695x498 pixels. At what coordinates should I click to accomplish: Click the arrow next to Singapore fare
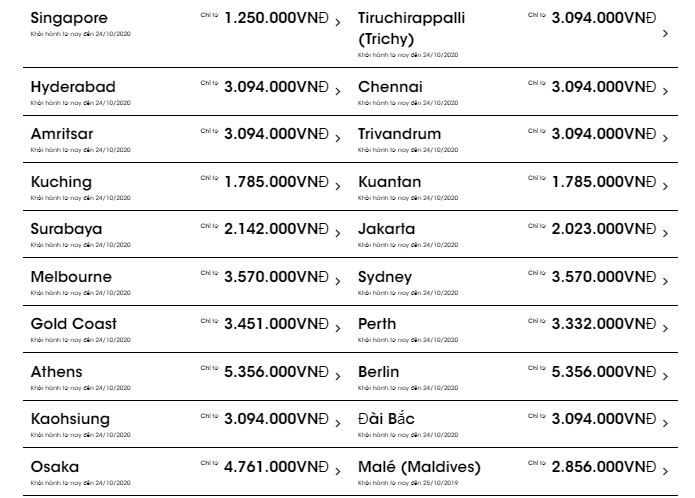tap(338, 22)
